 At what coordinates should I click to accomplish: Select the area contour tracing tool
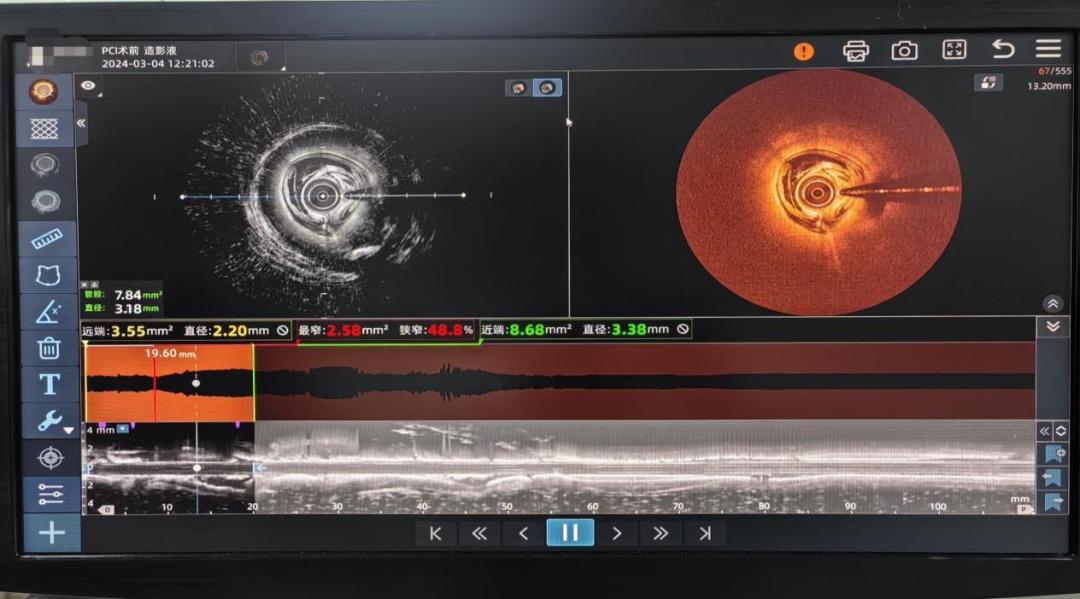48,275
